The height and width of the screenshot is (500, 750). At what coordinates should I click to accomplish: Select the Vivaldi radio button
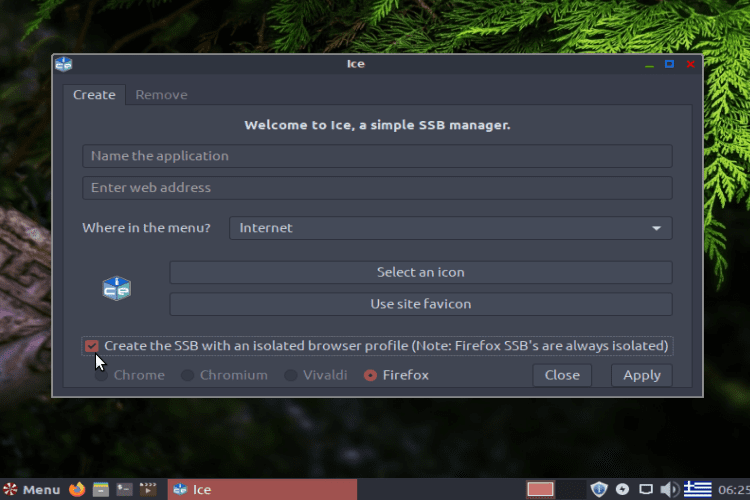click(290, 375)
